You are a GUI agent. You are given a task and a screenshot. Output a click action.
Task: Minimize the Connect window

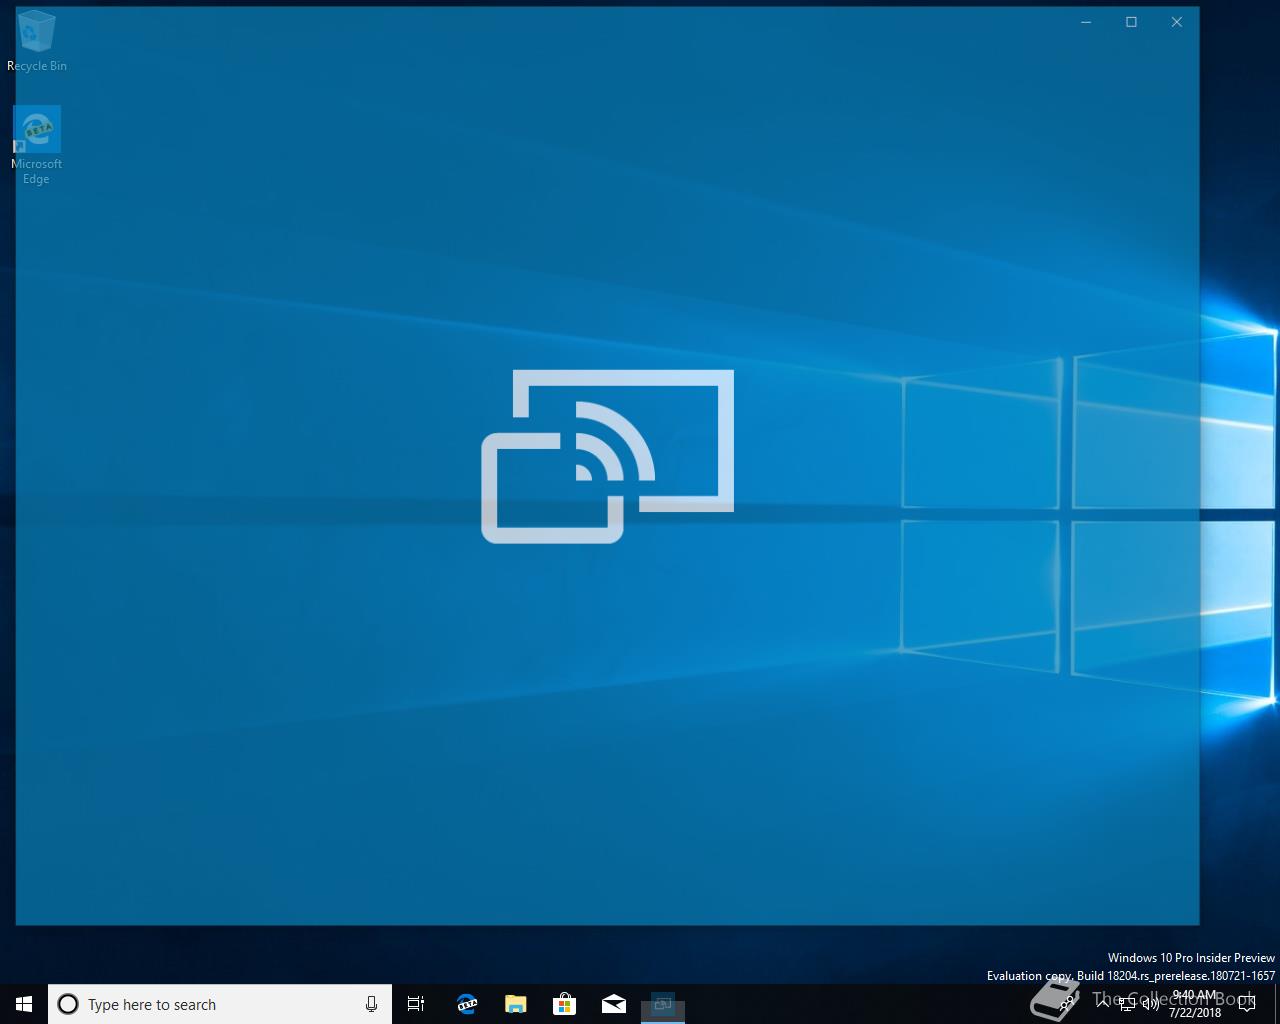[1086, 22]
